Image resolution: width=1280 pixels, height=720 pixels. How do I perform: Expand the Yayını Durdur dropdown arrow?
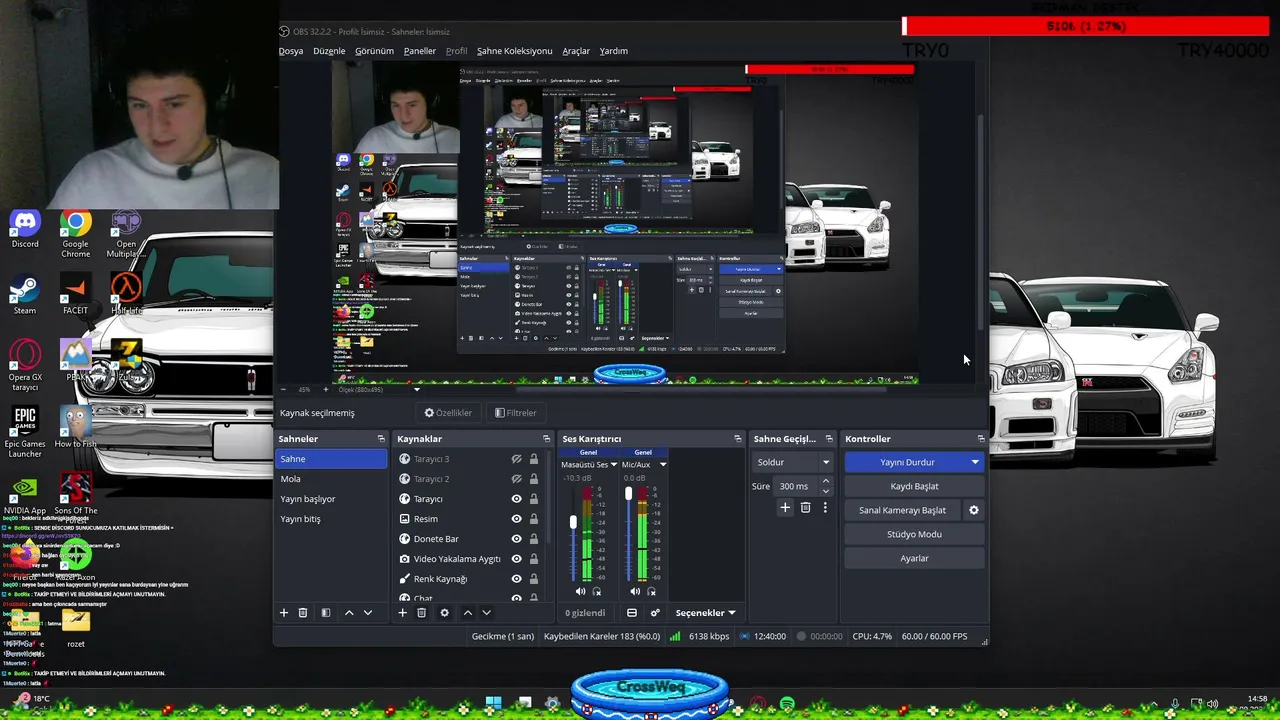(975, 462)
